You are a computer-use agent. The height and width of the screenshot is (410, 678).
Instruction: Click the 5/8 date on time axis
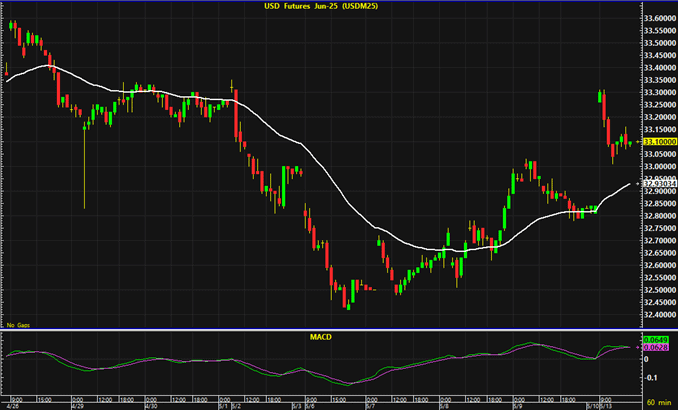444,406
